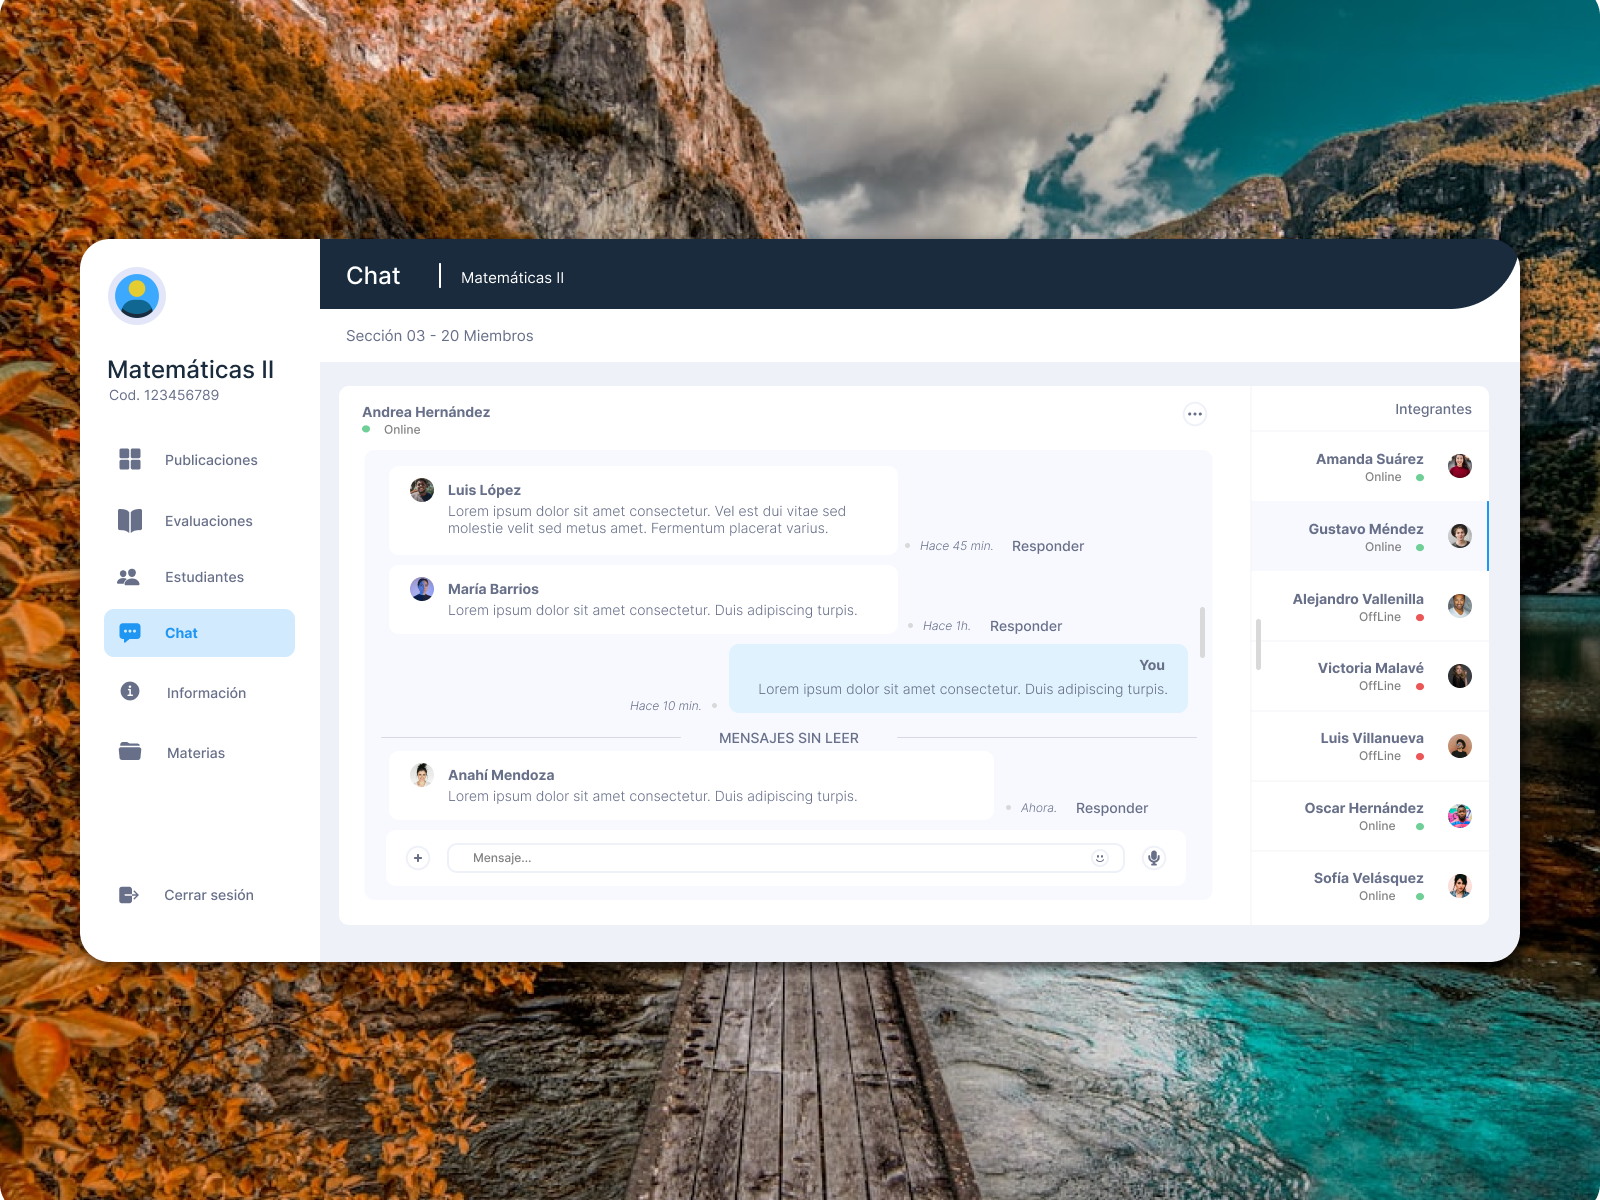
Task: Click Responder on María Barrios's message
Action: click(1025, 625)
